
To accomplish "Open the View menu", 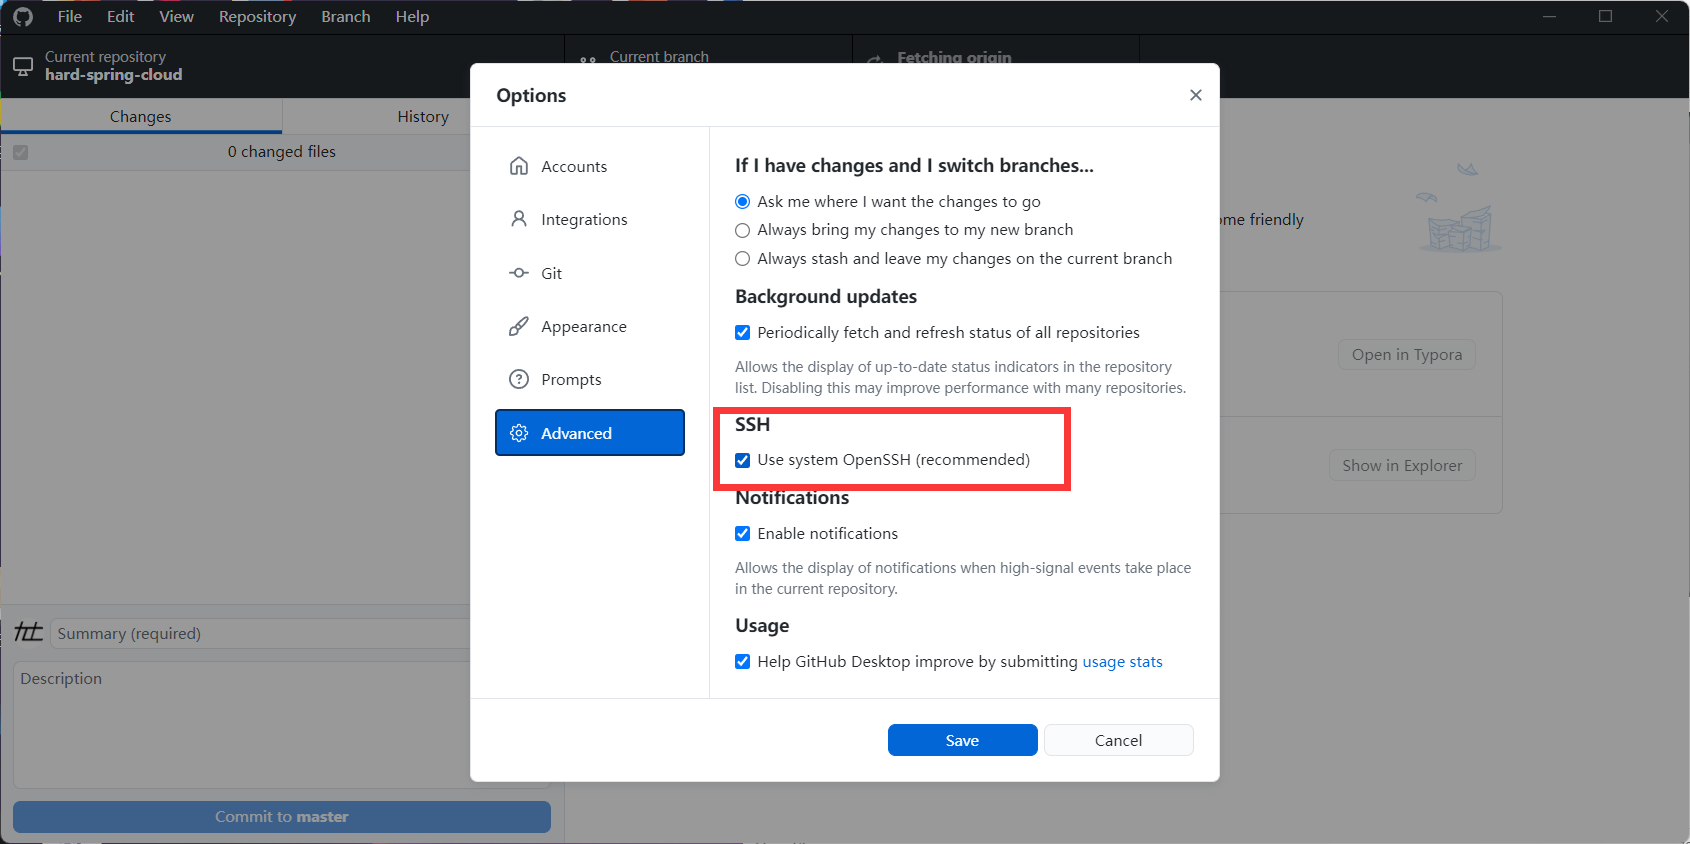I will click(x=177, y=17).
